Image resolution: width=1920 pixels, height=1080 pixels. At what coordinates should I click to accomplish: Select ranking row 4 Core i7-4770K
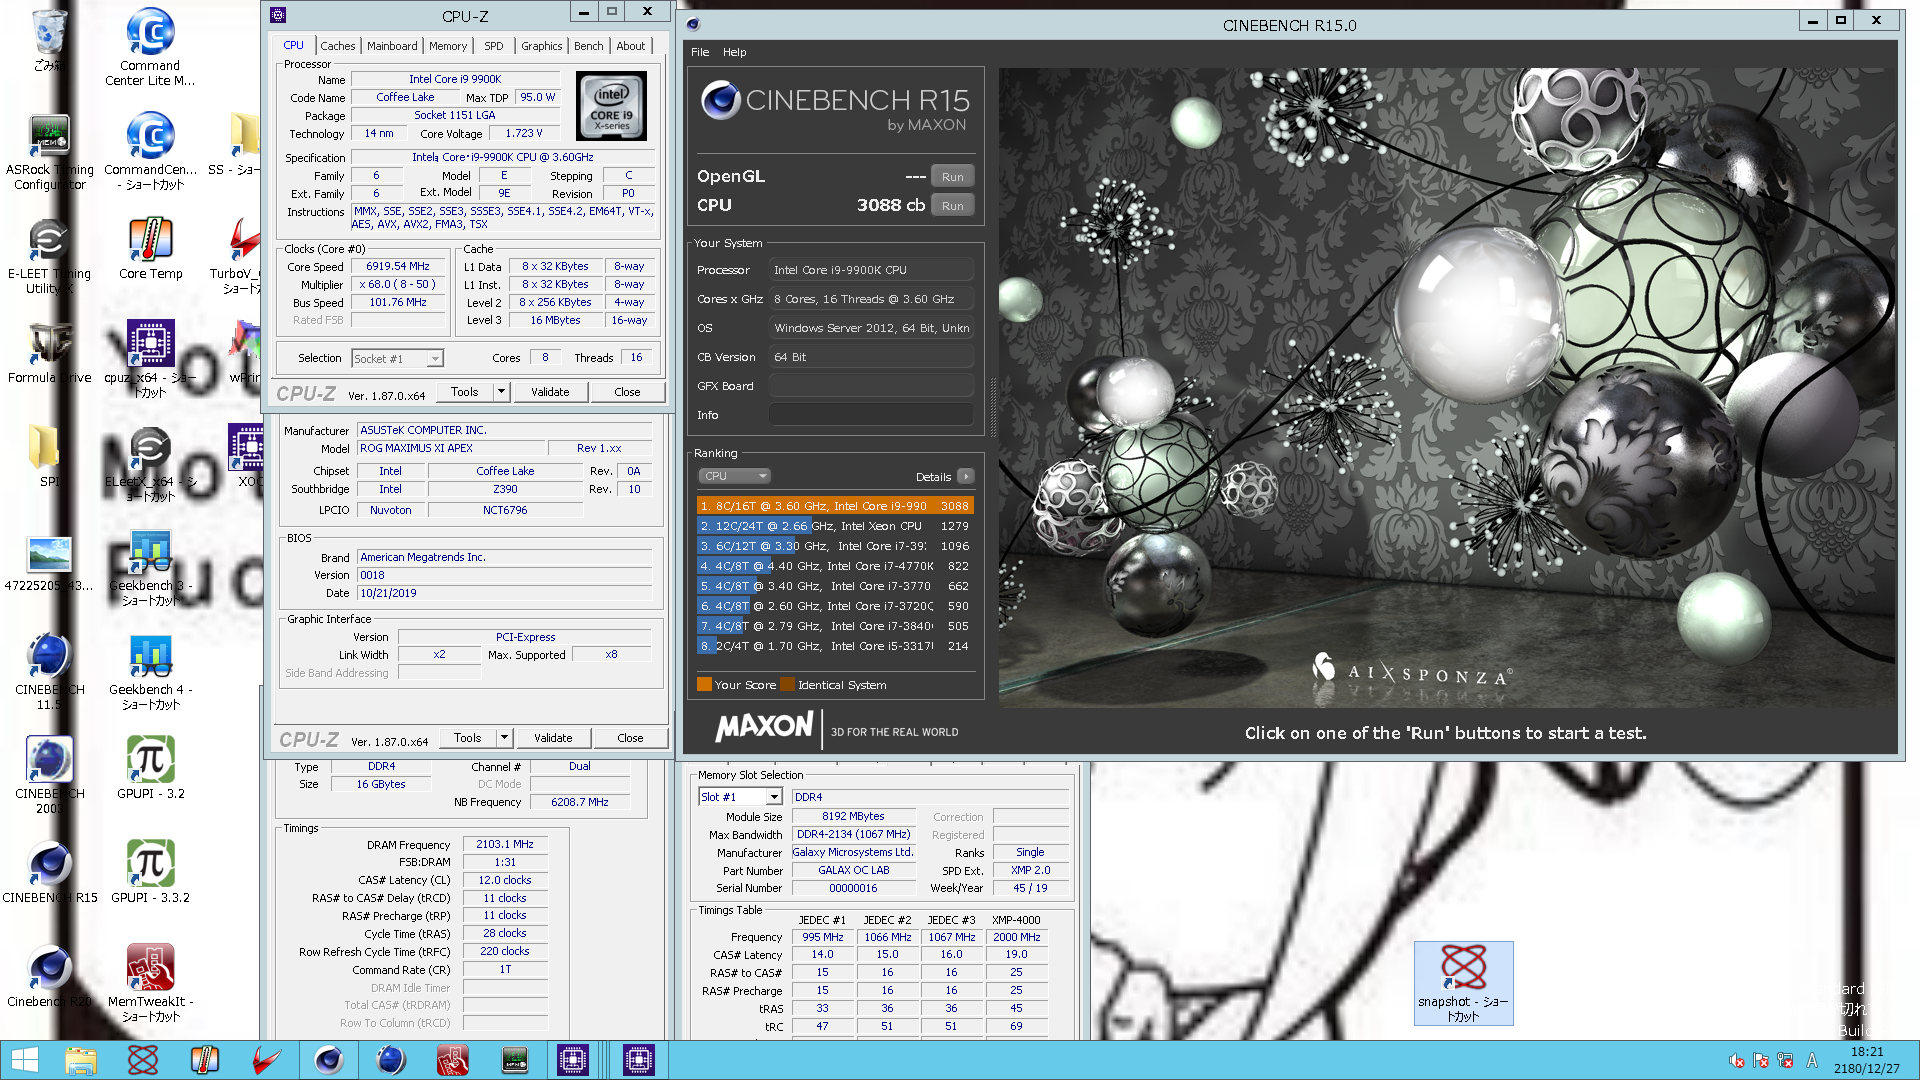click(835, 566)
